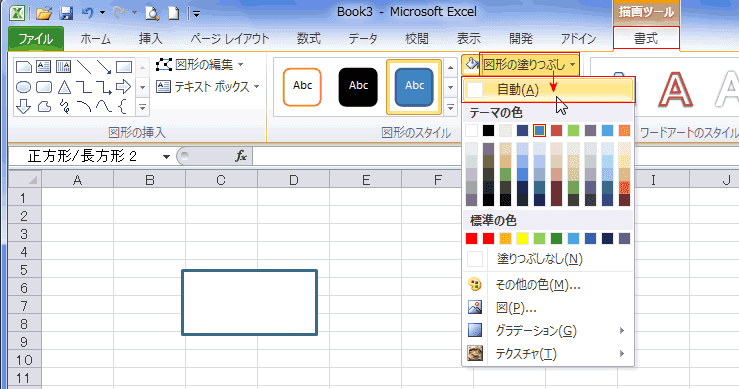Select the Oval shape
Image resolution: width=739 pixels, height=389 pixels.
pyautogui.click(x=24, y=87)
